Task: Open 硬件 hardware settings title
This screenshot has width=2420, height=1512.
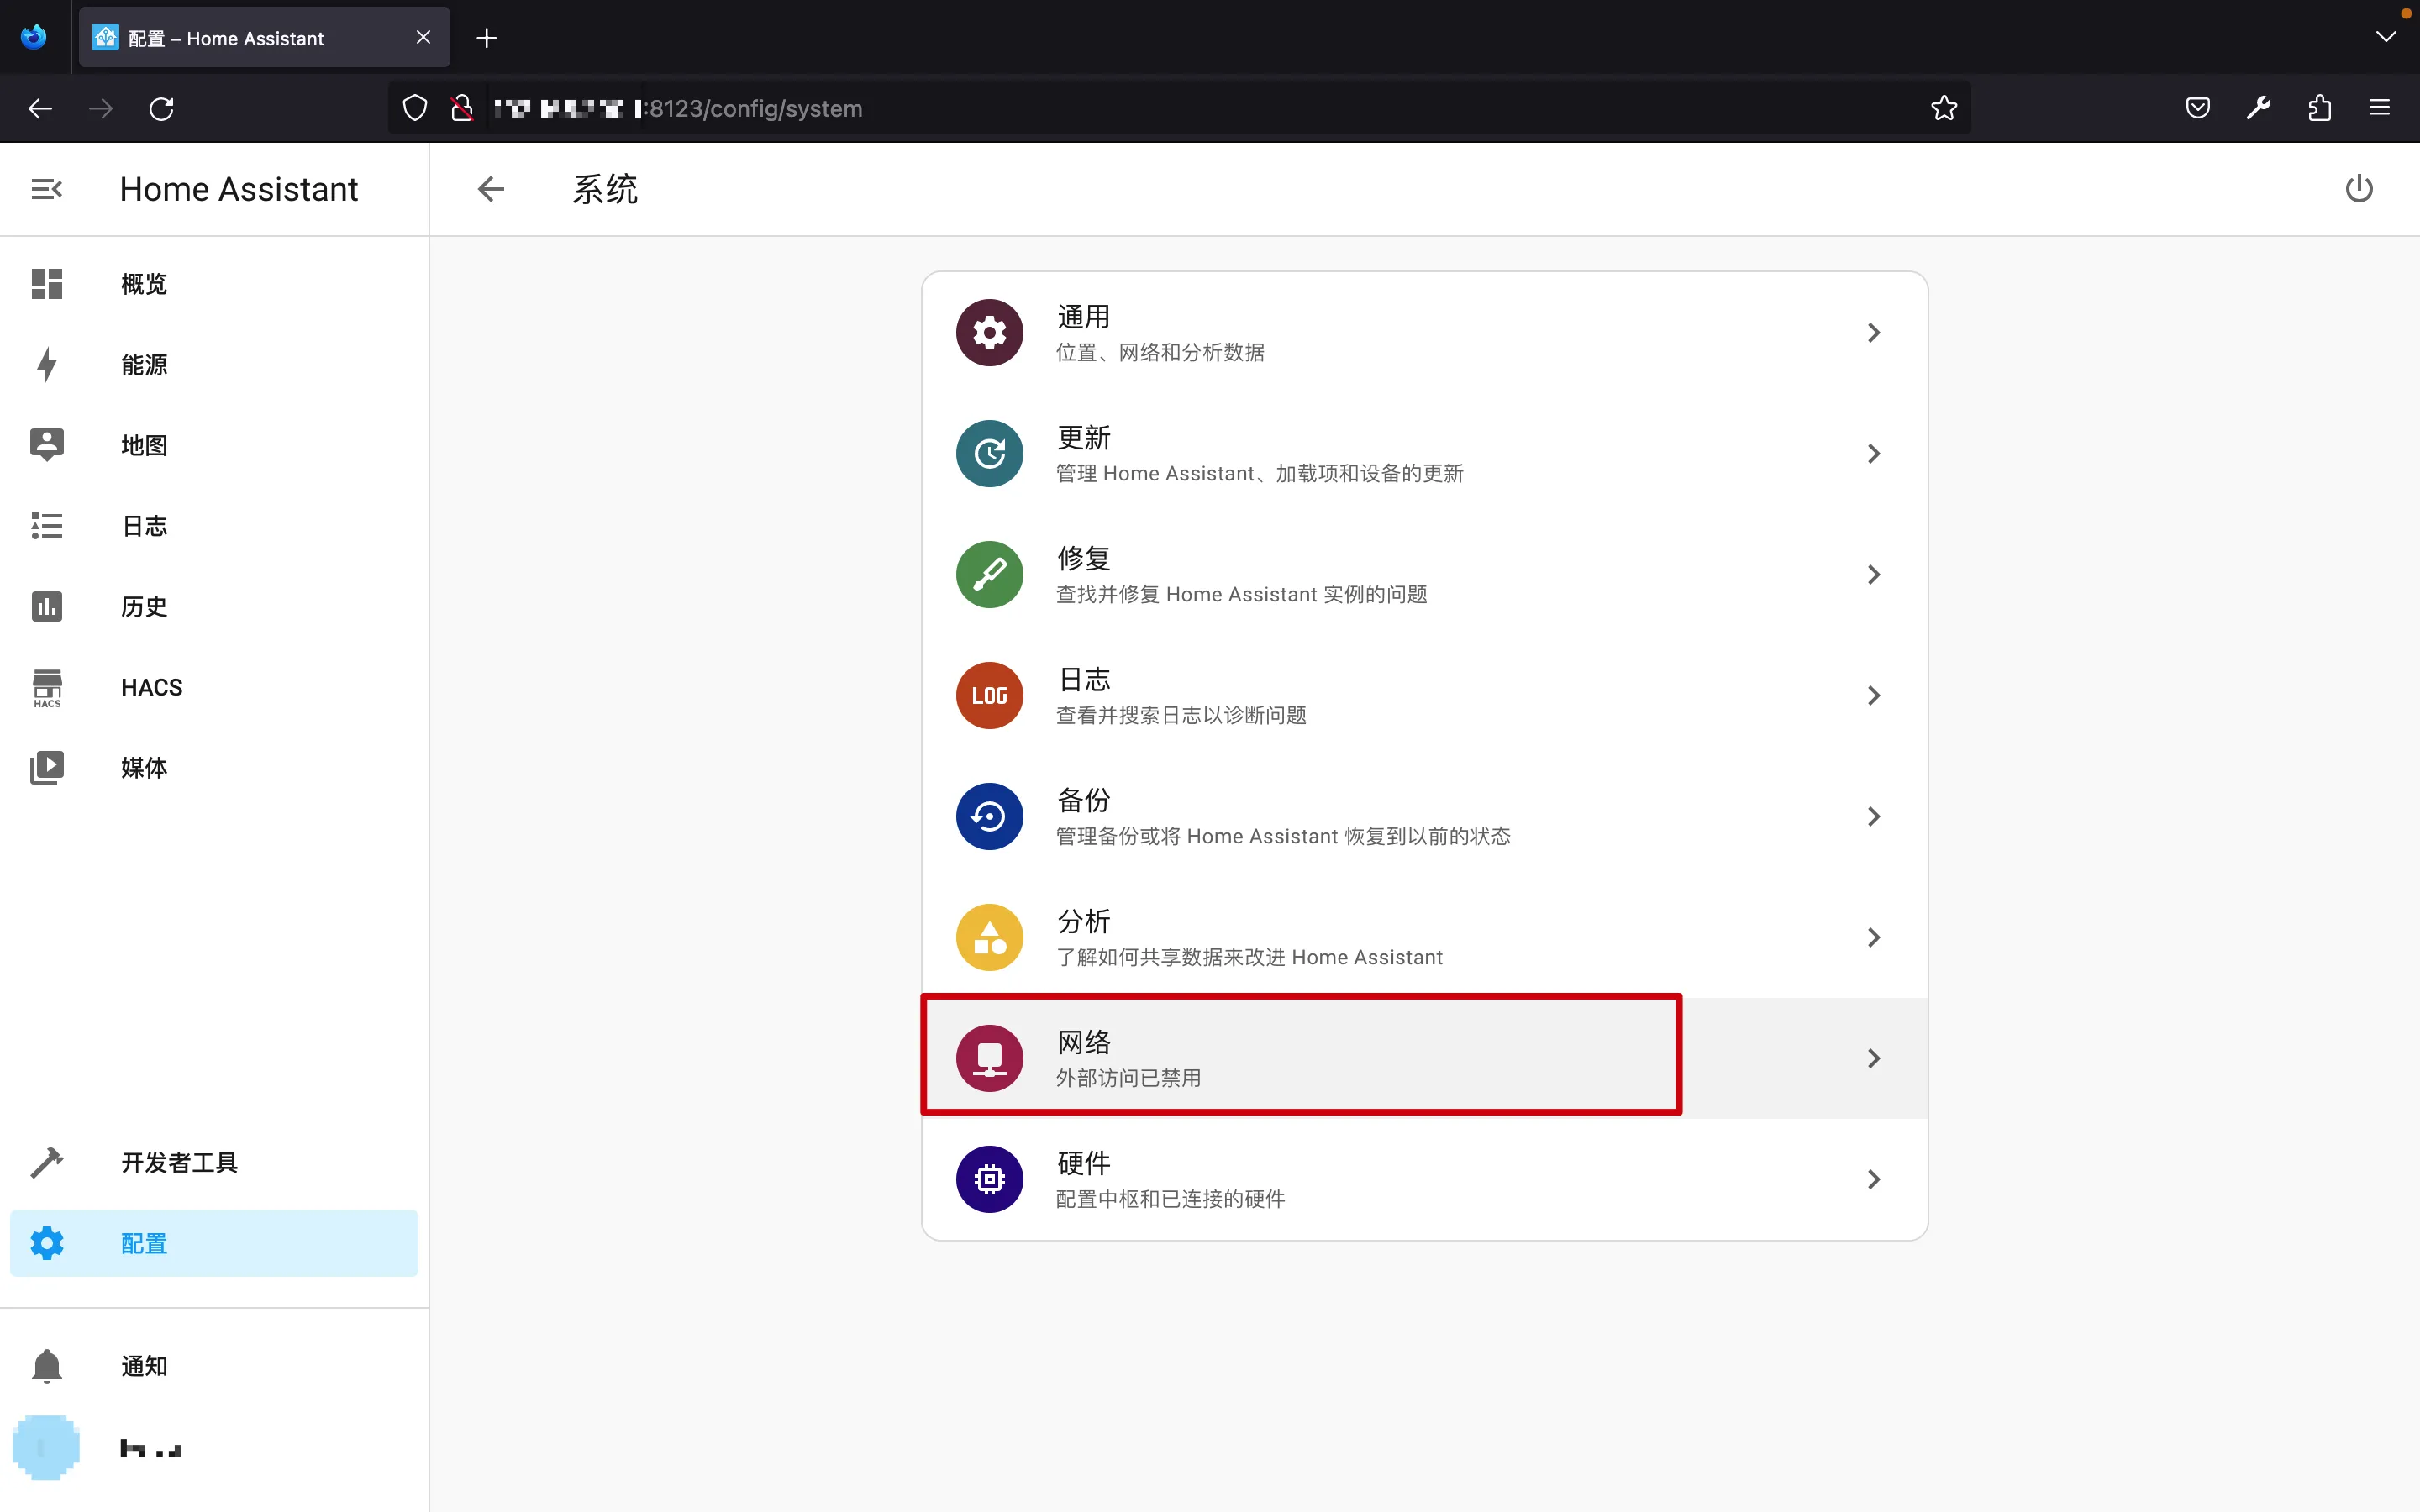Action: tap(1083, 1163)
